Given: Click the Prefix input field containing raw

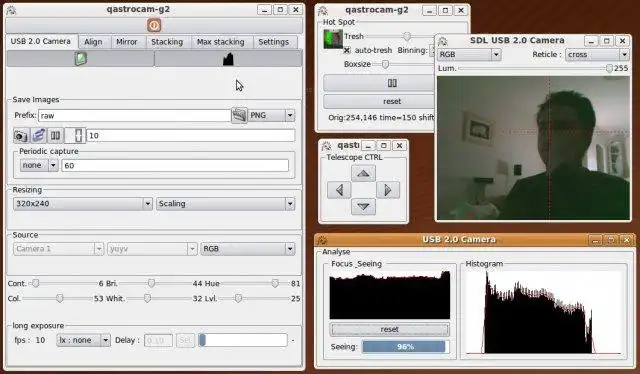Looking at the screenshot, I should (134, 116).
